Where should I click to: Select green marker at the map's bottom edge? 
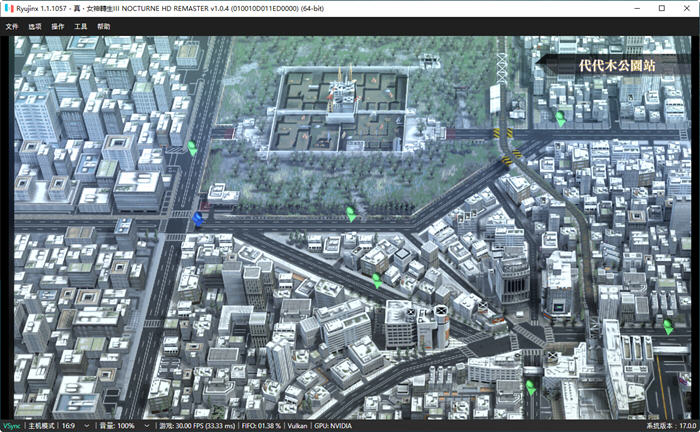(x=530, y=387)
